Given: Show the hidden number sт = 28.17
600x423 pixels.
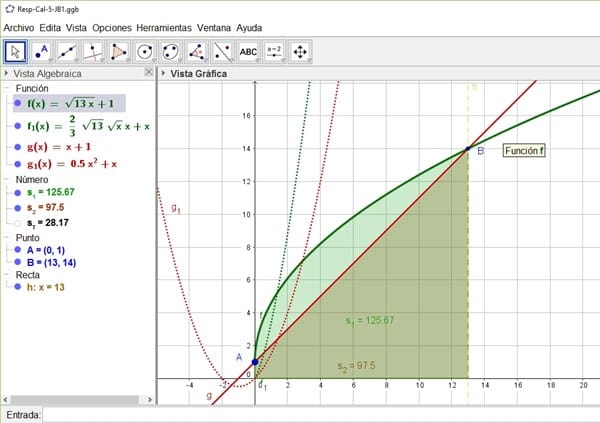Looking at the screenshot, I should tap(18, 224).
